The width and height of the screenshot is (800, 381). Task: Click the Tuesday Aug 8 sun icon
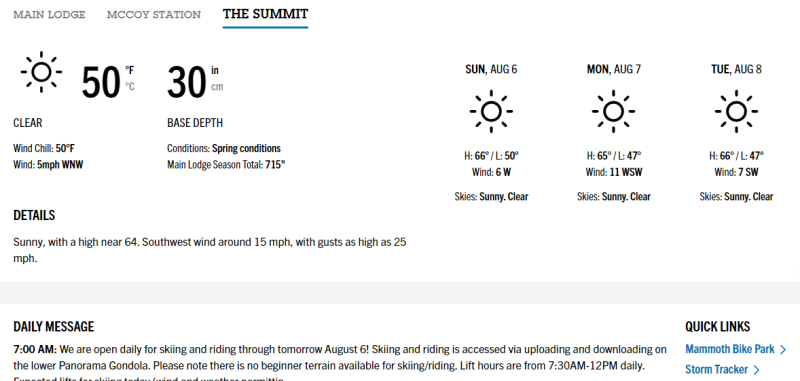[x=736, y=111]
